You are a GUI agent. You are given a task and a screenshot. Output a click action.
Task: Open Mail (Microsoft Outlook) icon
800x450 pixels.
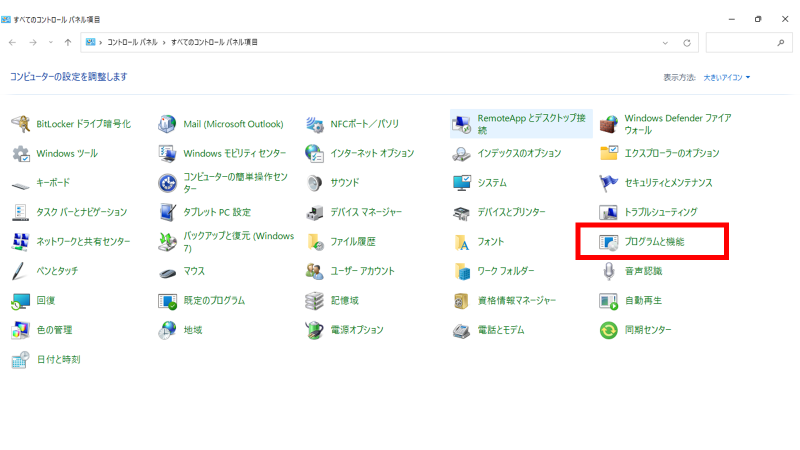click(x=167, y=124)
